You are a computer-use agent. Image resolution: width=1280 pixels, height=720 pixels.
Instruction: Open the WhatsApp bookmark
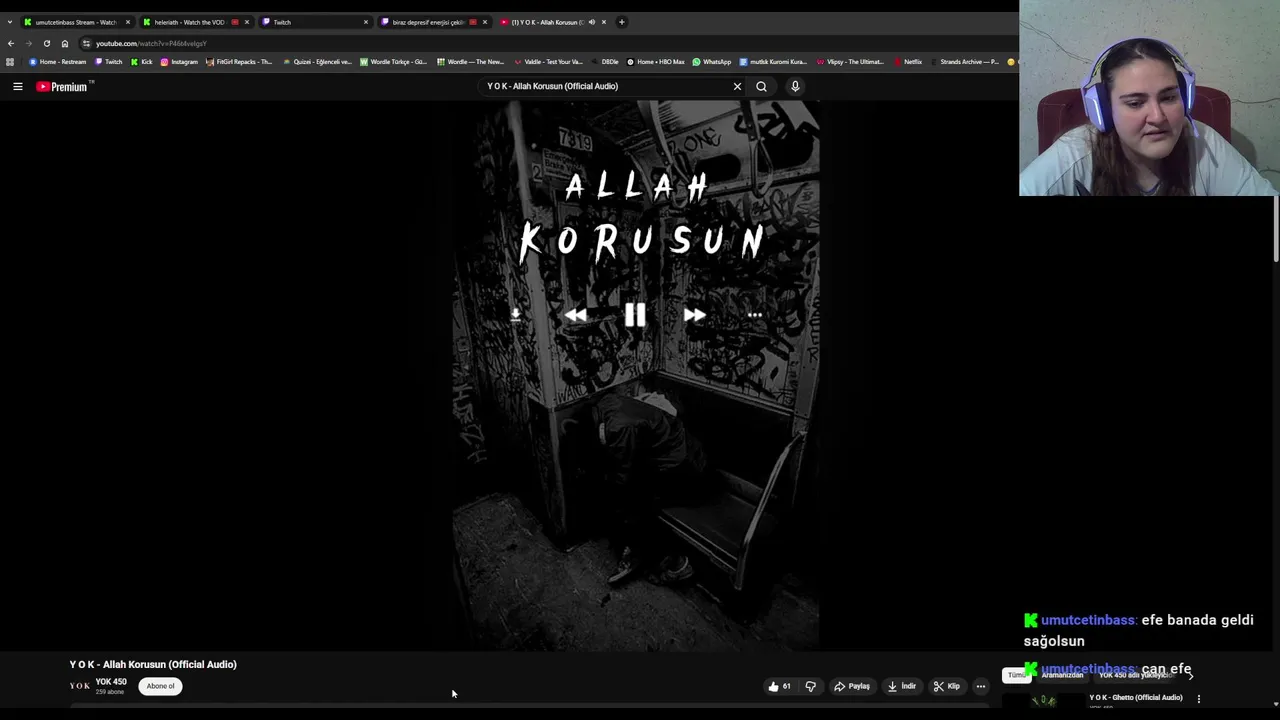(712, 62)
